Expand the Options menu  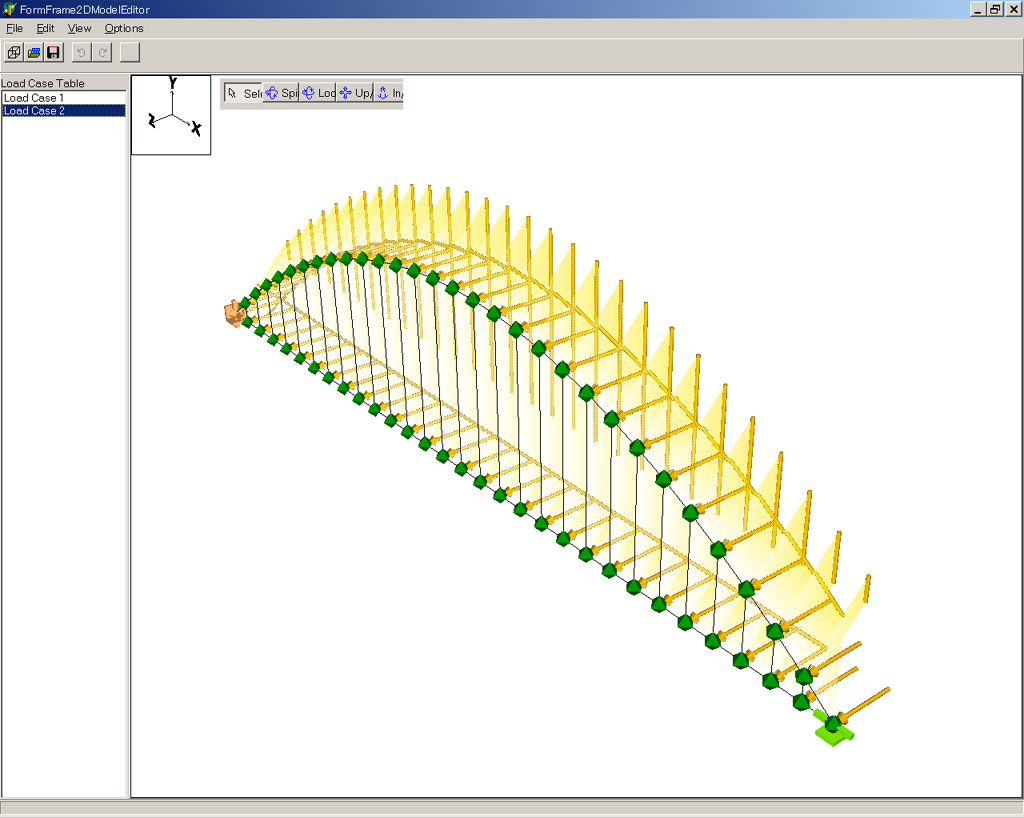click(x=124, y=28)
